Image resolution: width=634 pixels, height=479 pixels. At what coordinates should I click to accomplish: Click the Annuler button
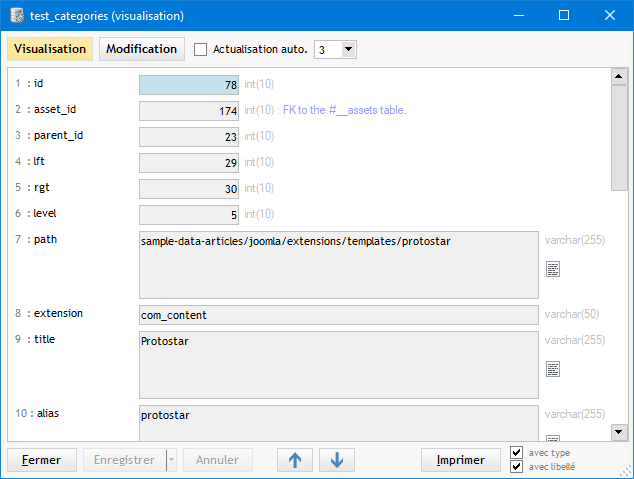218,460
